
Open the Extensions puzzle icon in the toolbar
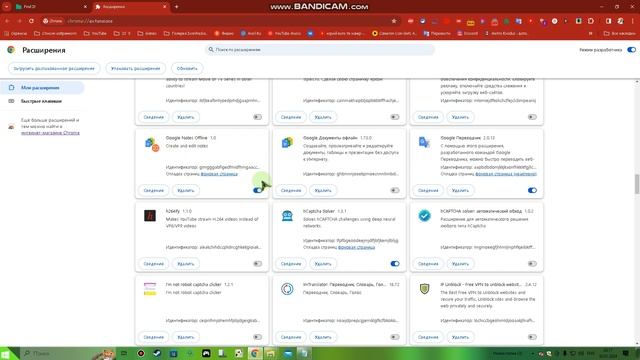click(591, 21)
